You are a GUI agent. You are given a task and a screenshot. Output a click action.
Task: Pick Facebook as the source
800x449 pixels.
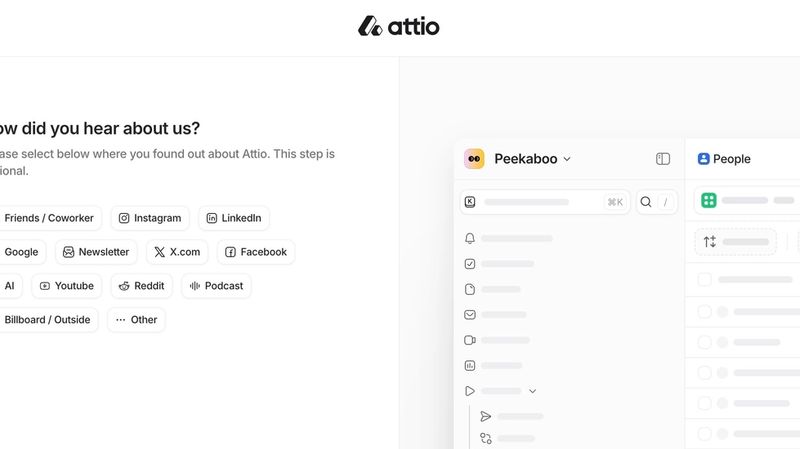[x=256, y=252]
